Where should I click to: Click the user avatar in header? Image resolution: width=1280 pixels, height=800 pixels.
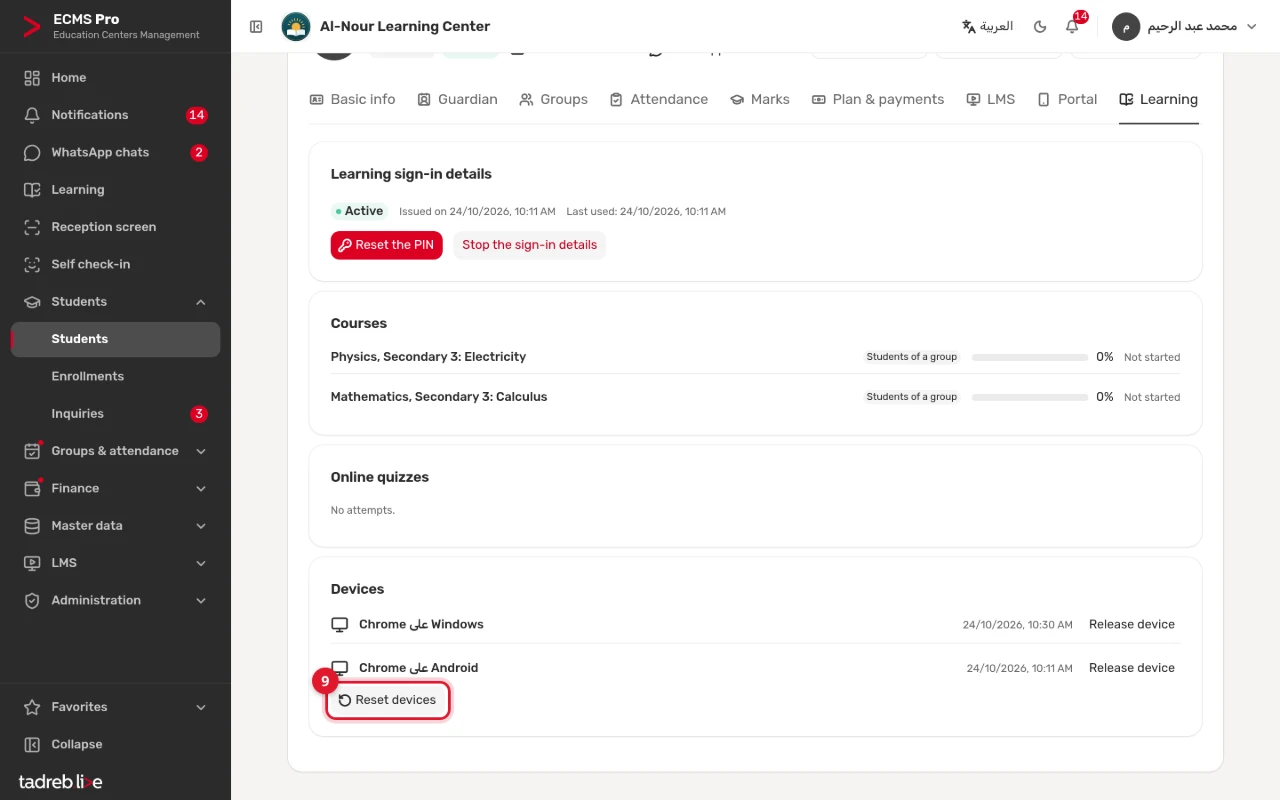[x=1126, y=27]
